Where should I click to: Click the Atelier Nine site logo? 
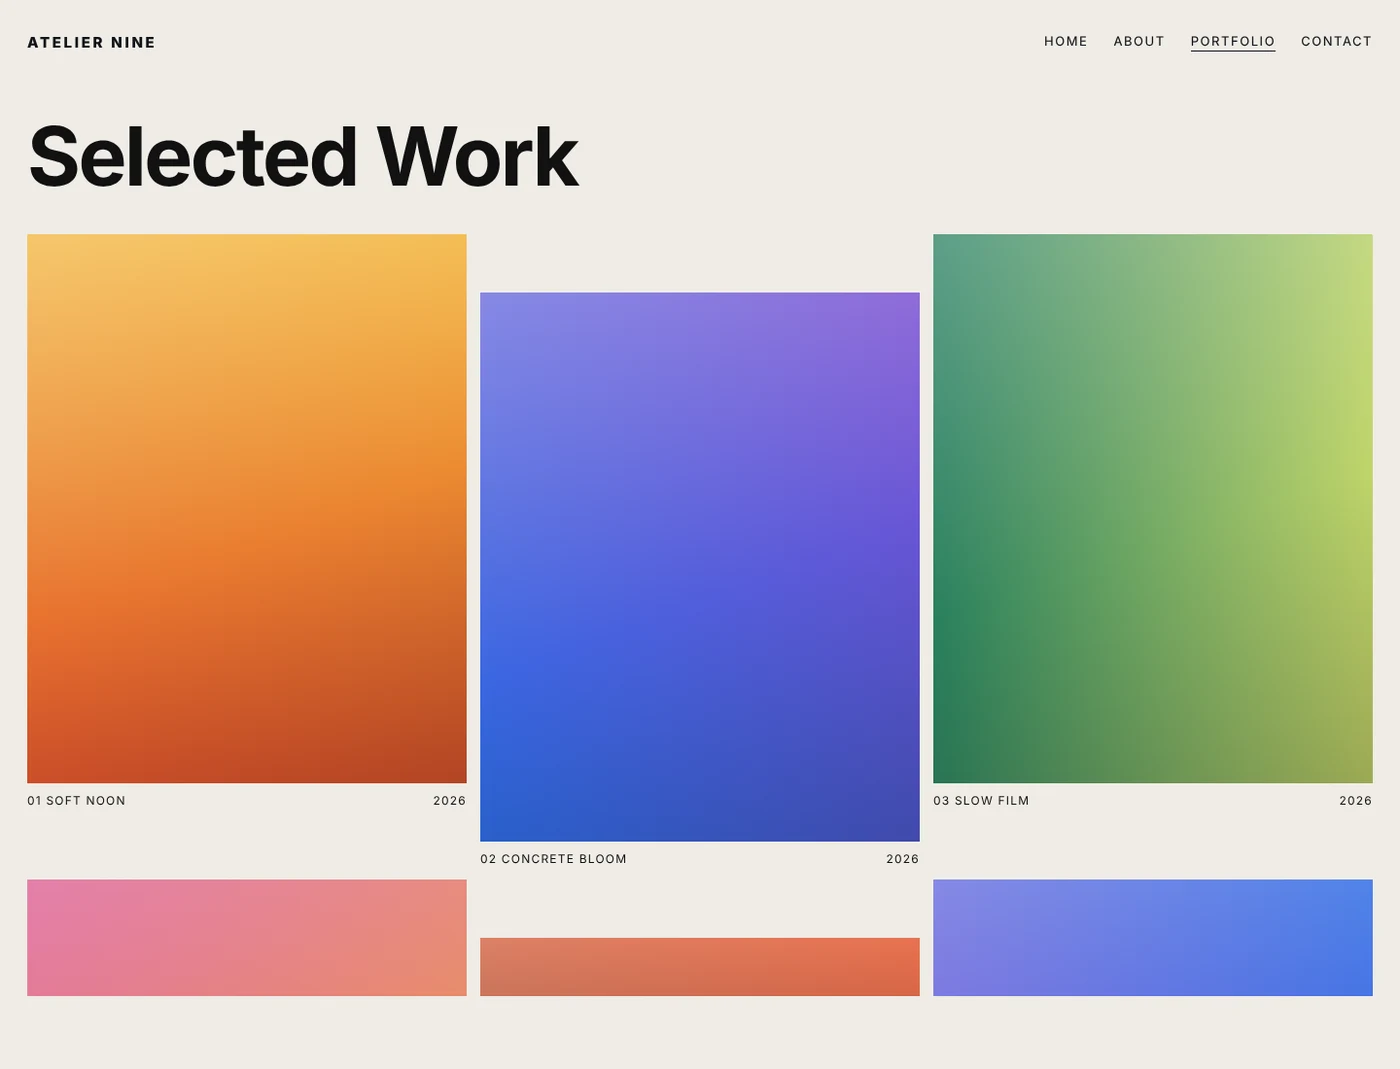91,42
